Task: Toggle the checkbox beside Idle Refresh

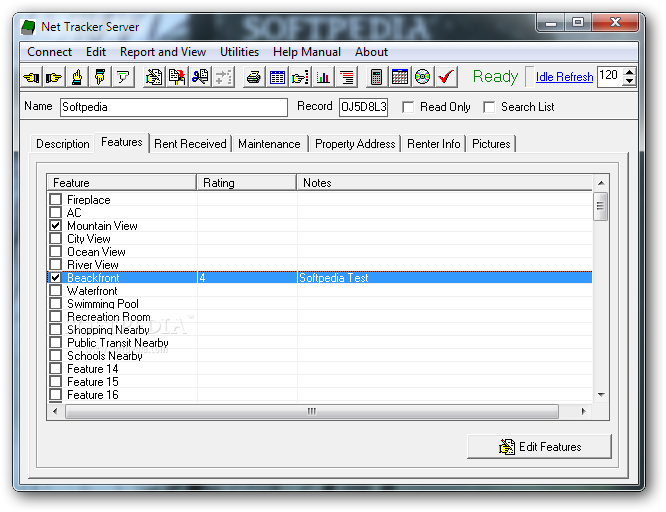Action: (x=529, y=77)
